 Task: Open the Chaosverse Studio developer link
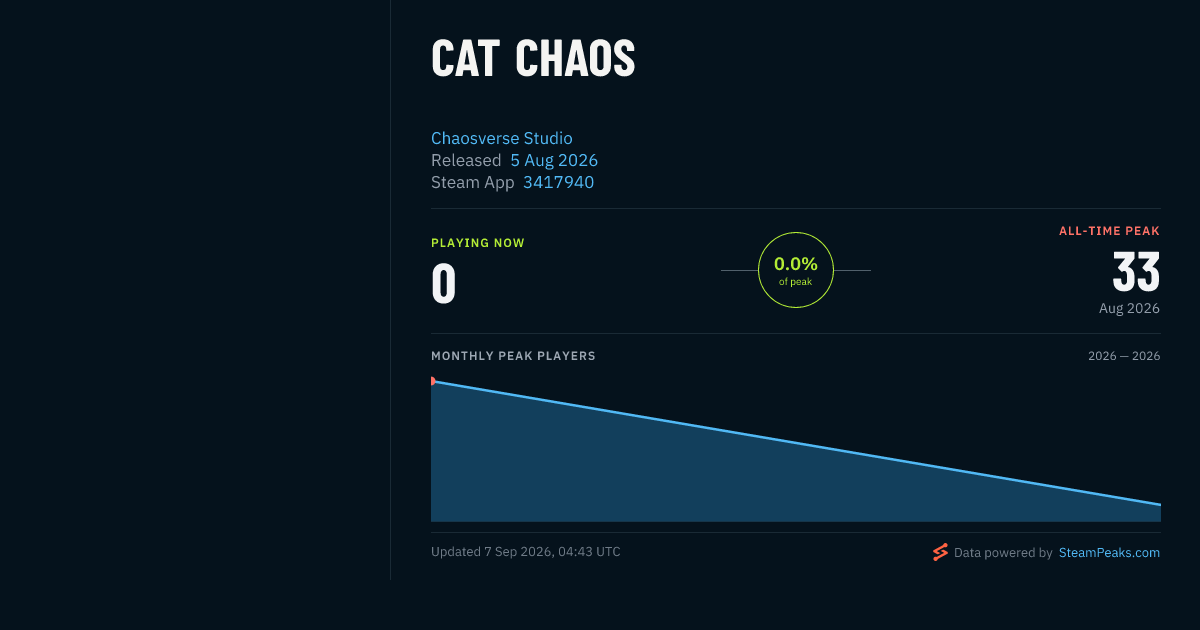point(502,138)
